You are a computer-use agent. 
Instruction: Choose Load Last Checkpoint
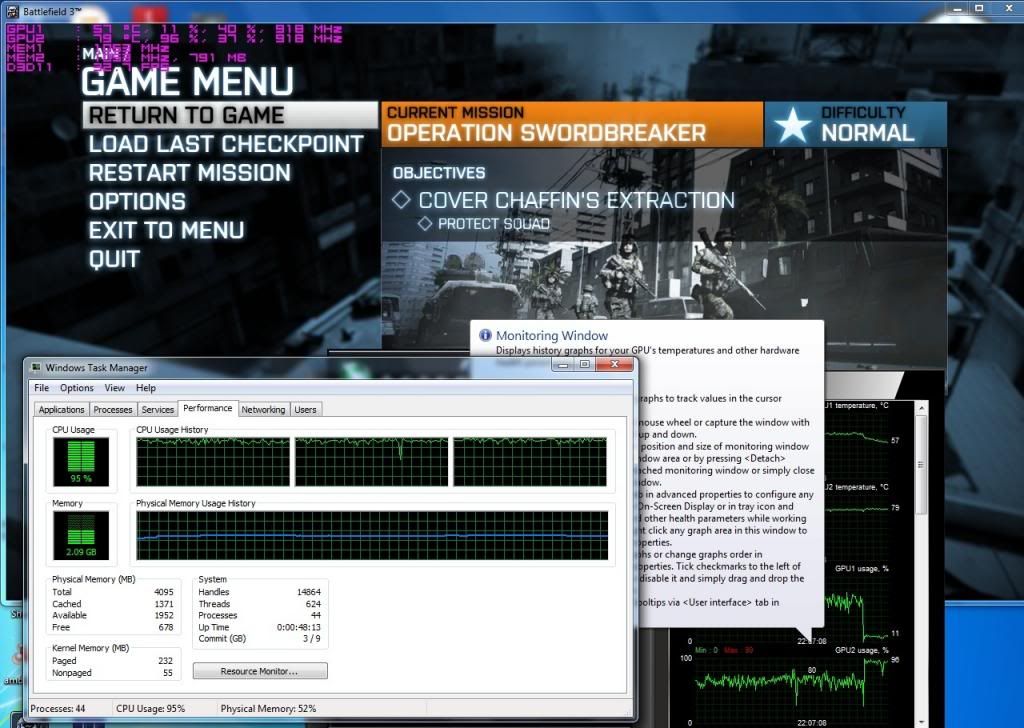click(x=226, y=144)
